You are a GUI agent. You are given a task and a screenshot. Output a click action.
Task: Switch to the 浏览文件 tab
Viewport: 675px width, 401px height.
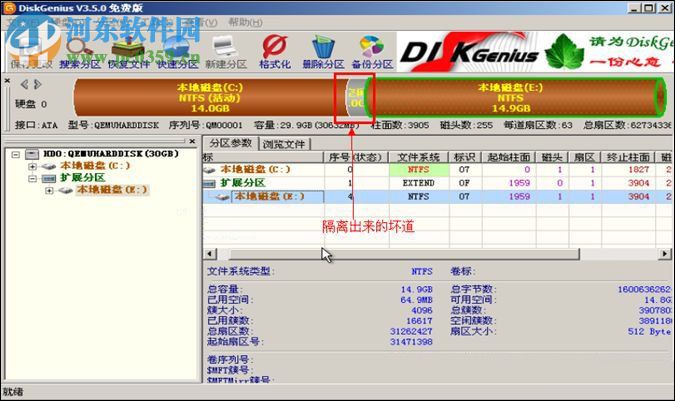(x=284, y=144)
